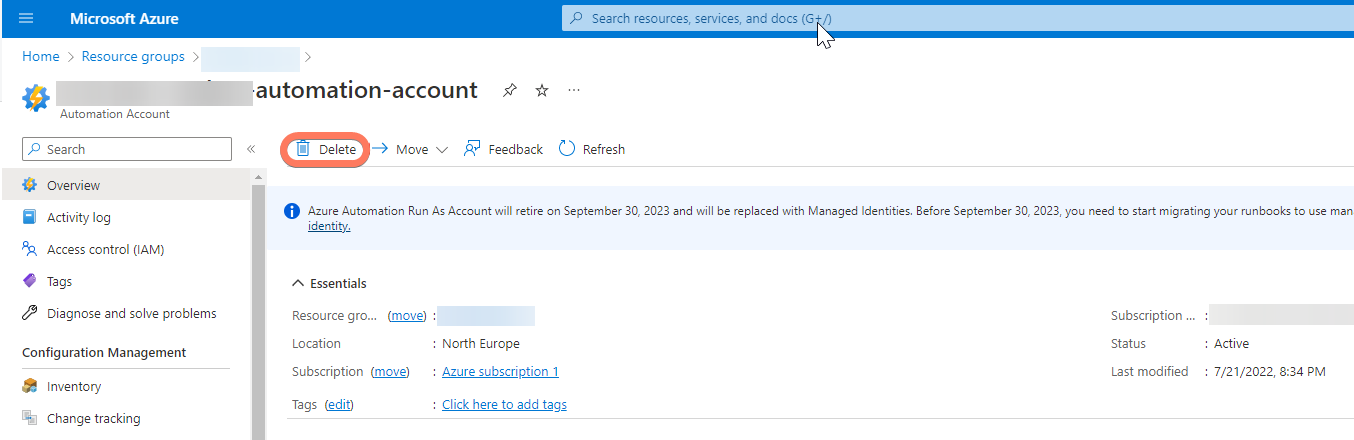Click the purple Tags icon
Screen dimensions: 1354x440
[29, 281]
